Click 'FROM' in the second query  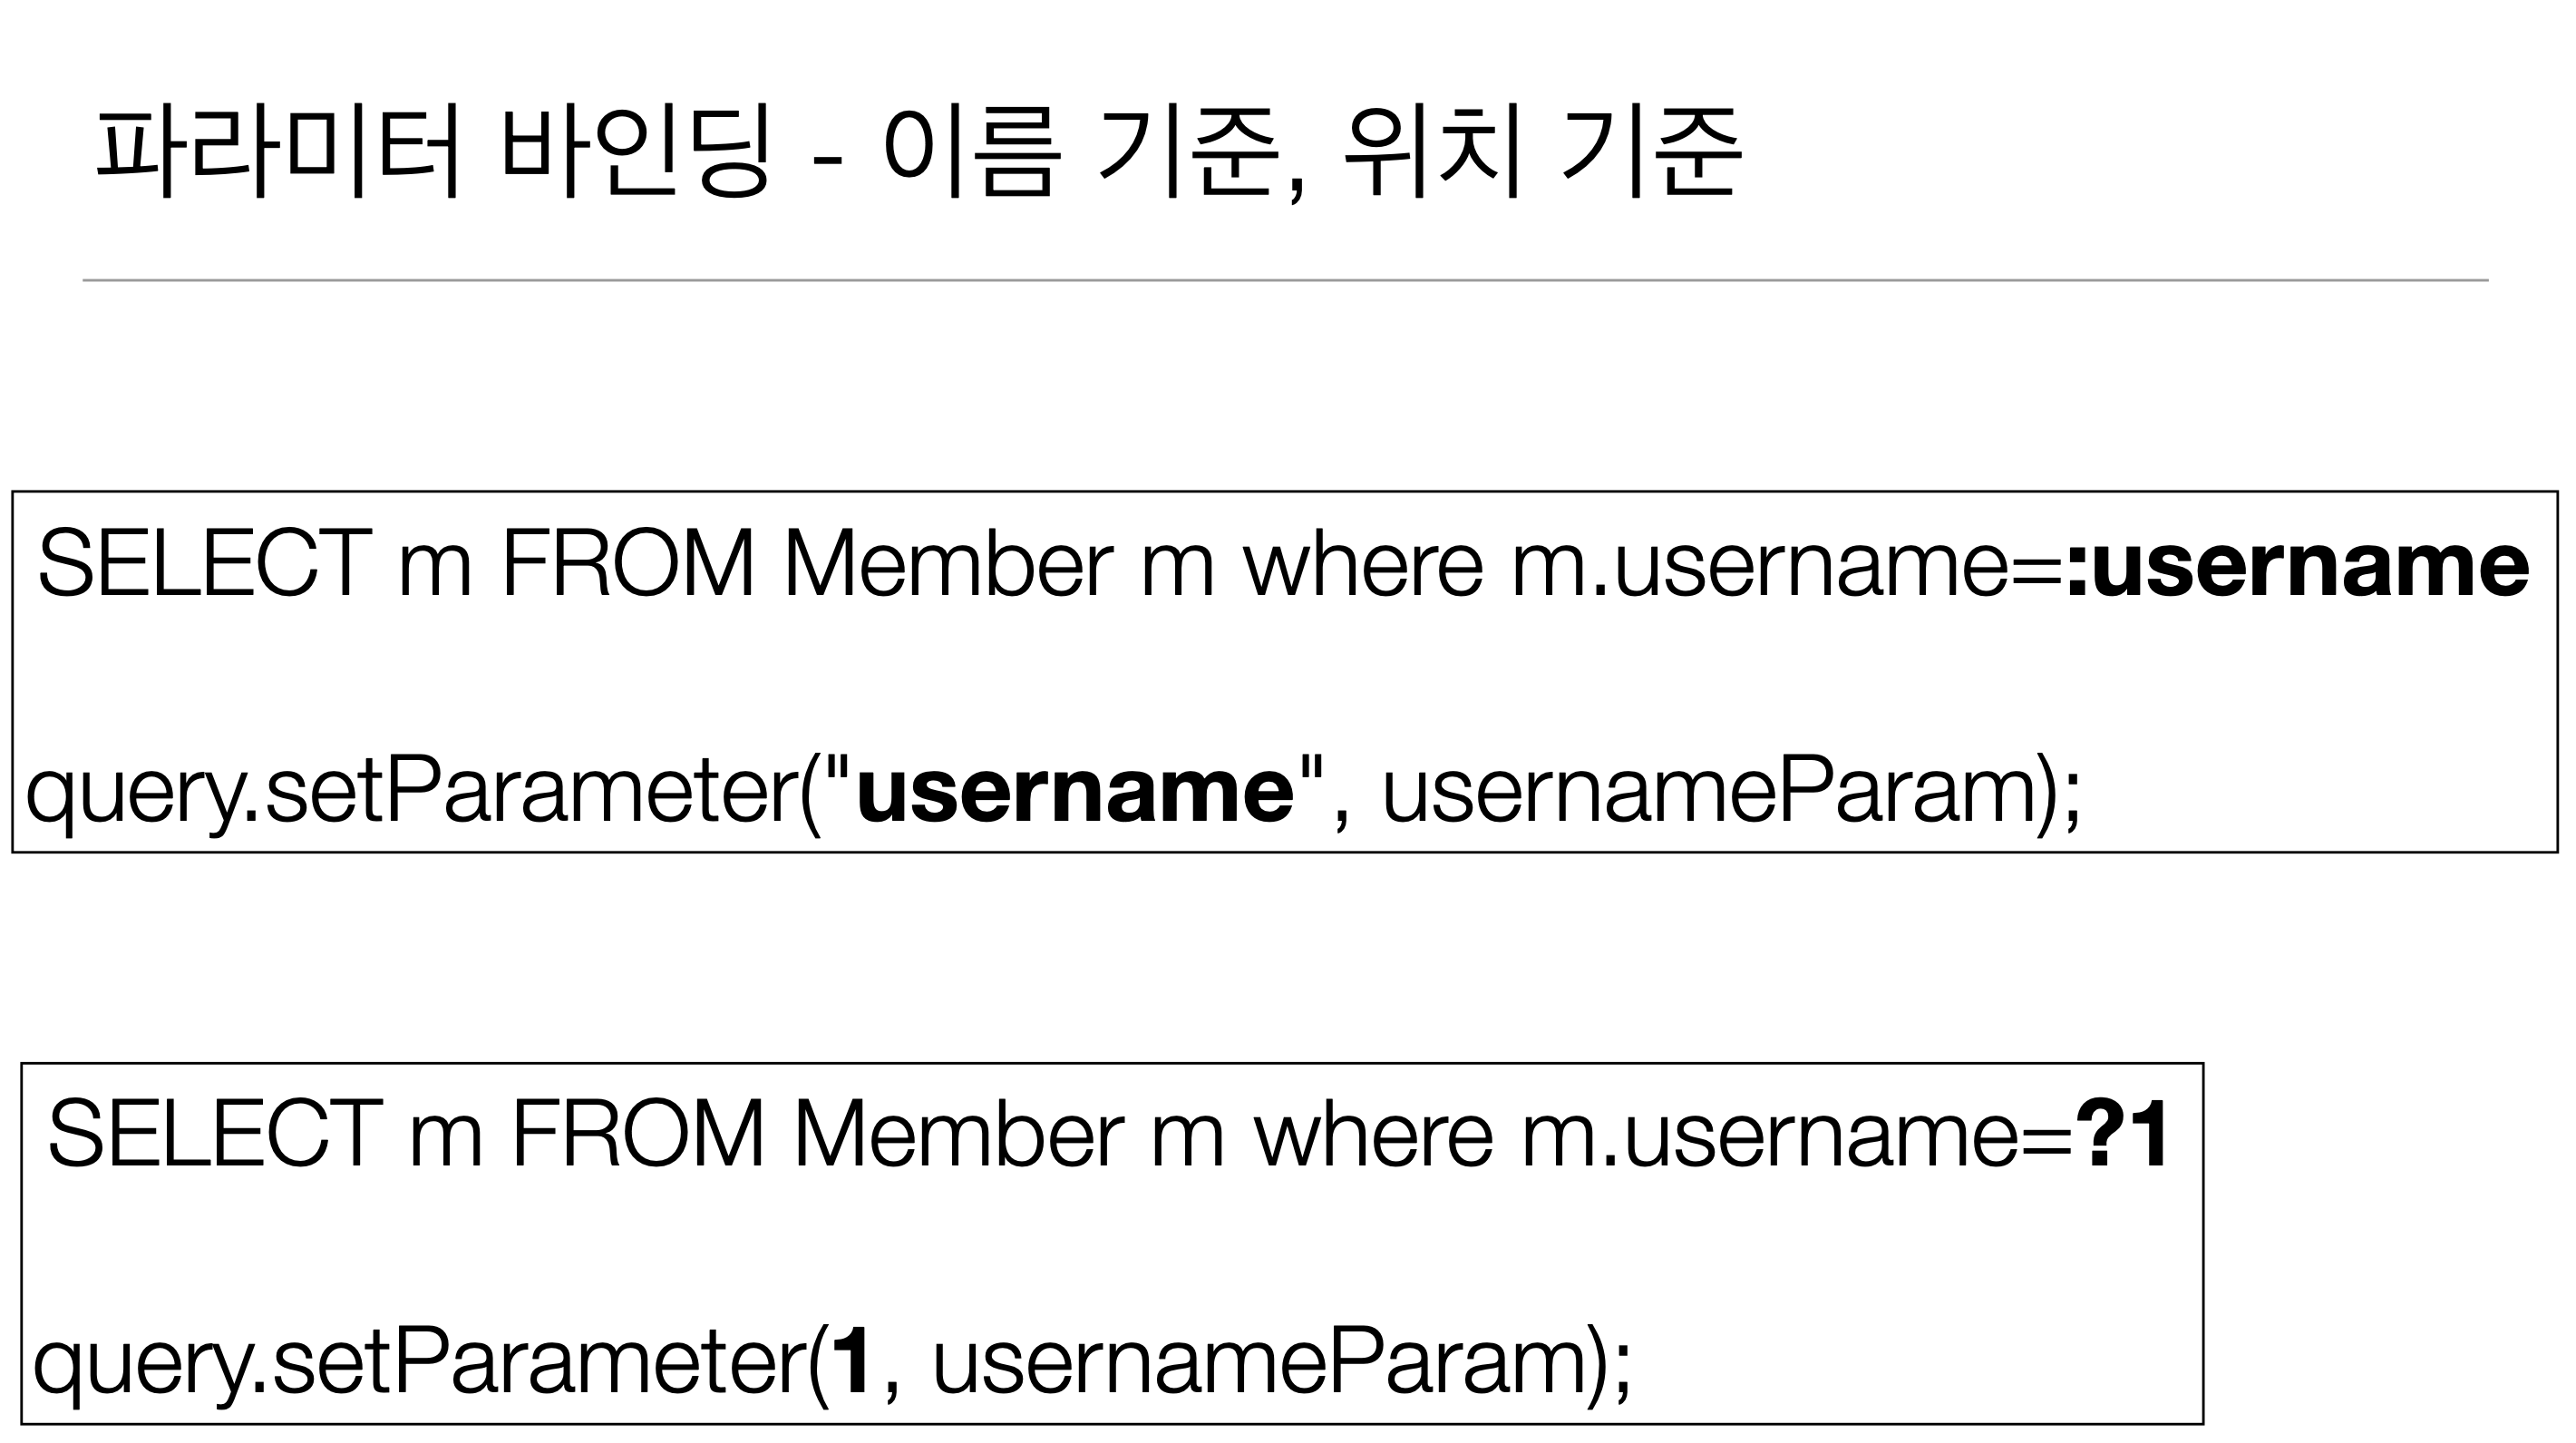(638, 1134)
